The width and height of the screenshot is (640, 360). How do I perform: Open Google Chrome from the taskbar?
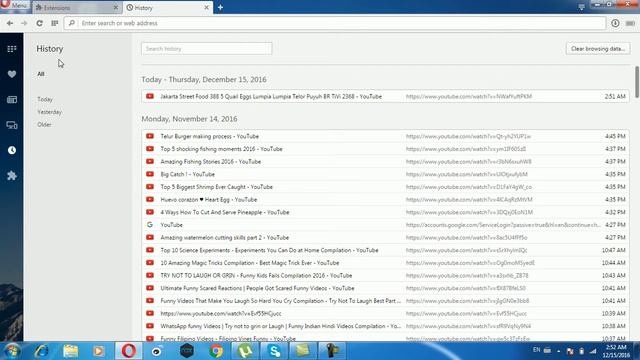(x=216, y=351)
